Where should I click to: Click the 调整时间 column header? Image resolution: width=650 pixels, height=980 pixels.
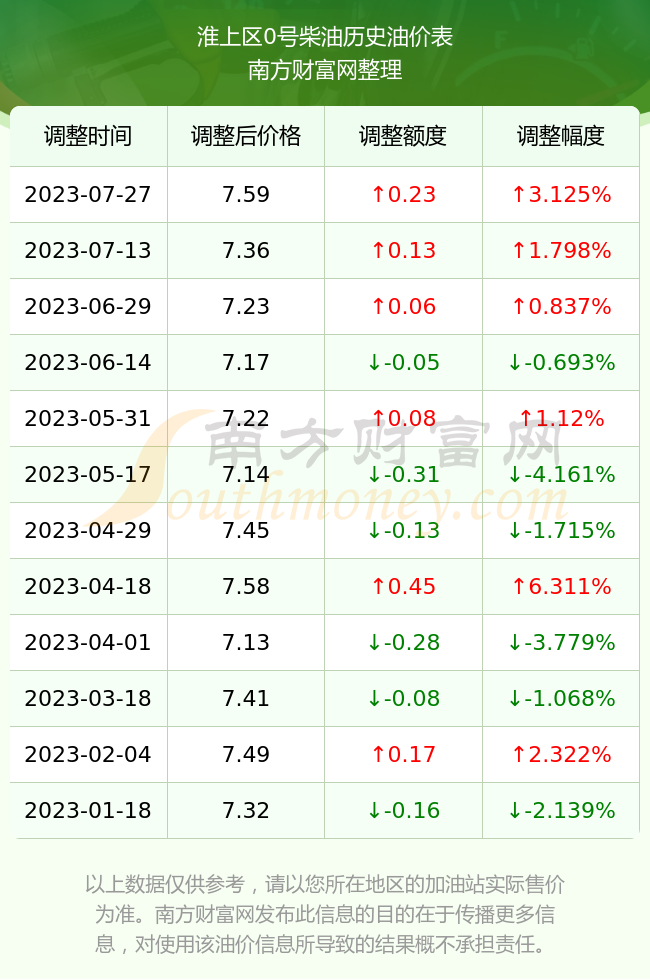point(88,136)
